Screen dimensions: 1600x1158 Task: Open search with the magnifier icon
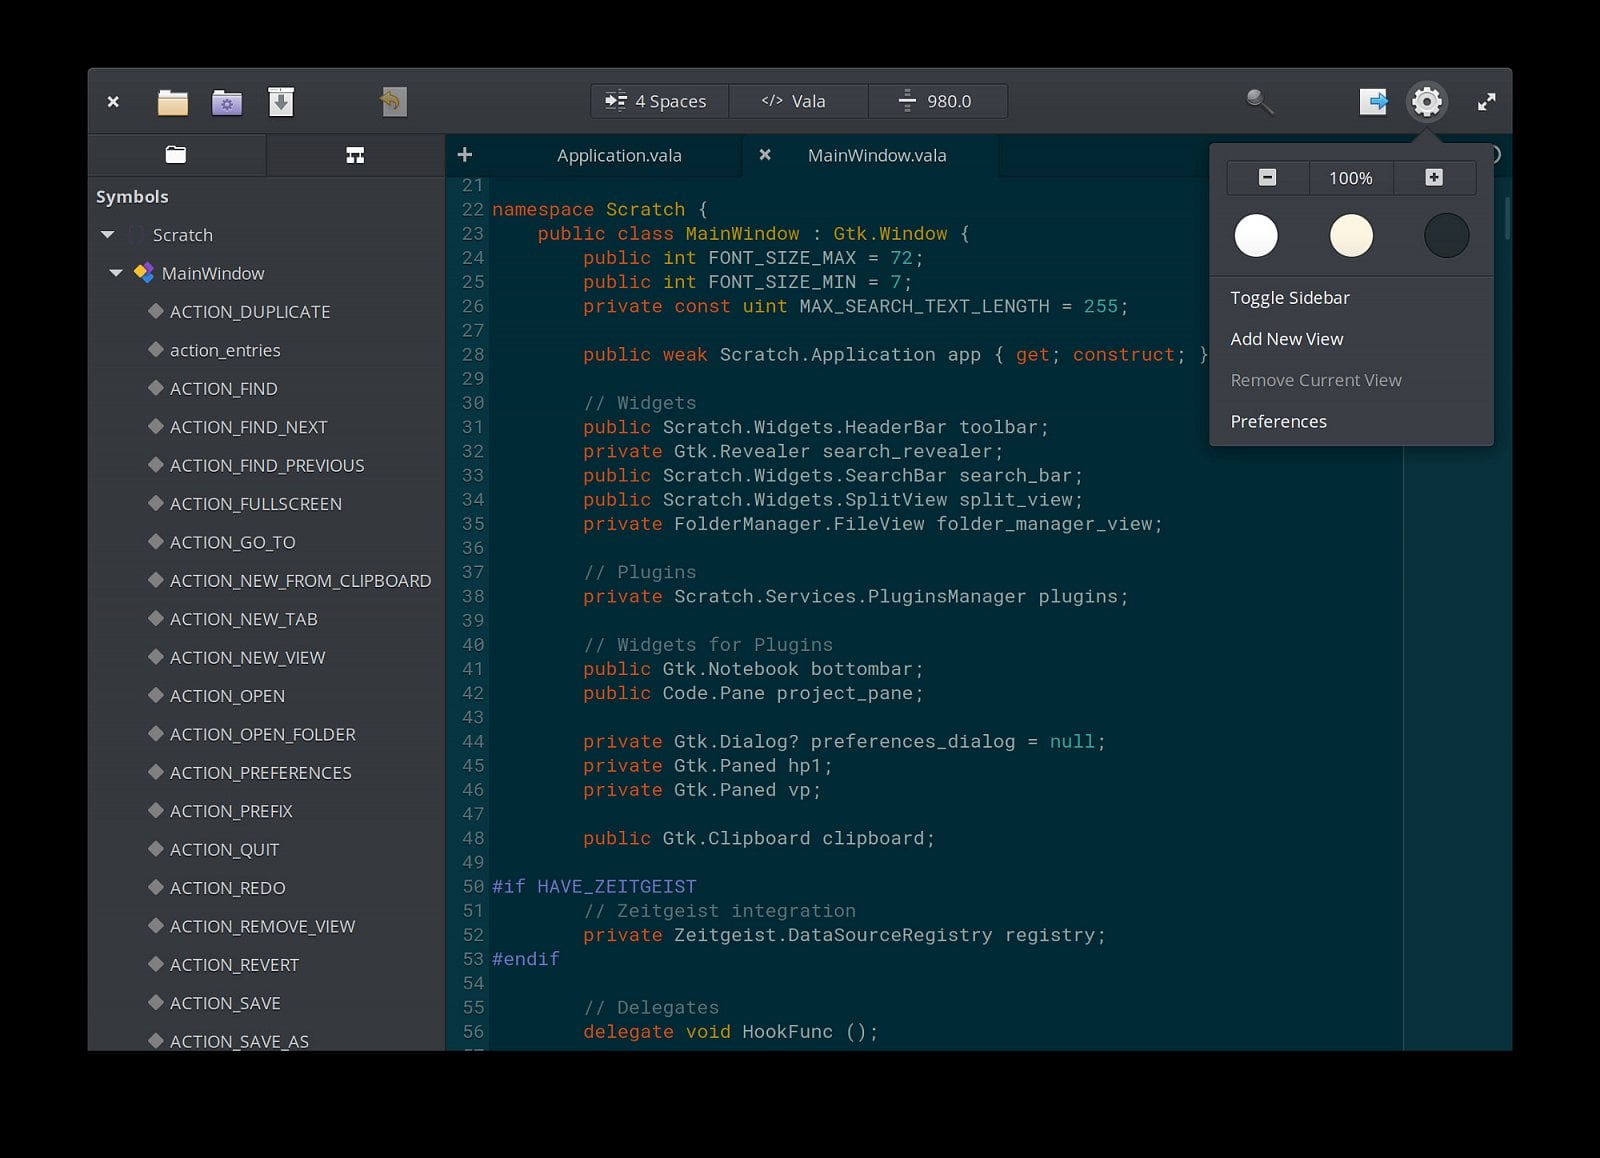point(1259,101)
